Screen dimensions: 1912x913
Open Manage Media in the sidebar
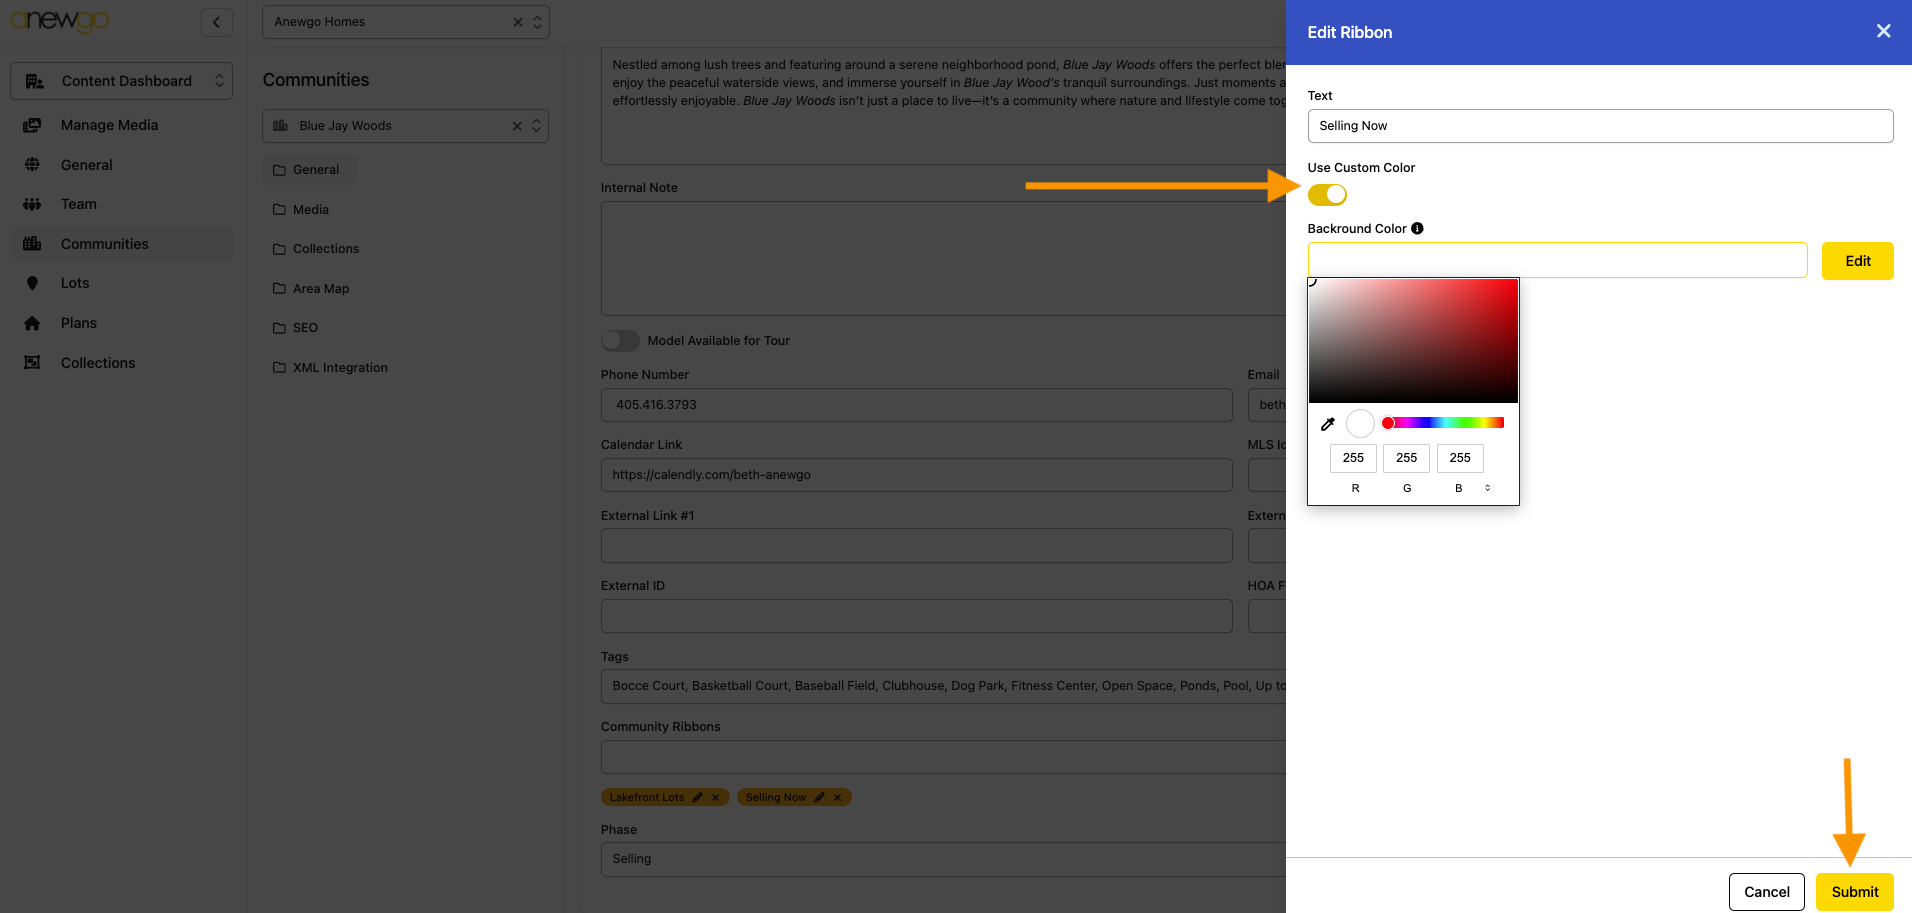click(109, 125)
